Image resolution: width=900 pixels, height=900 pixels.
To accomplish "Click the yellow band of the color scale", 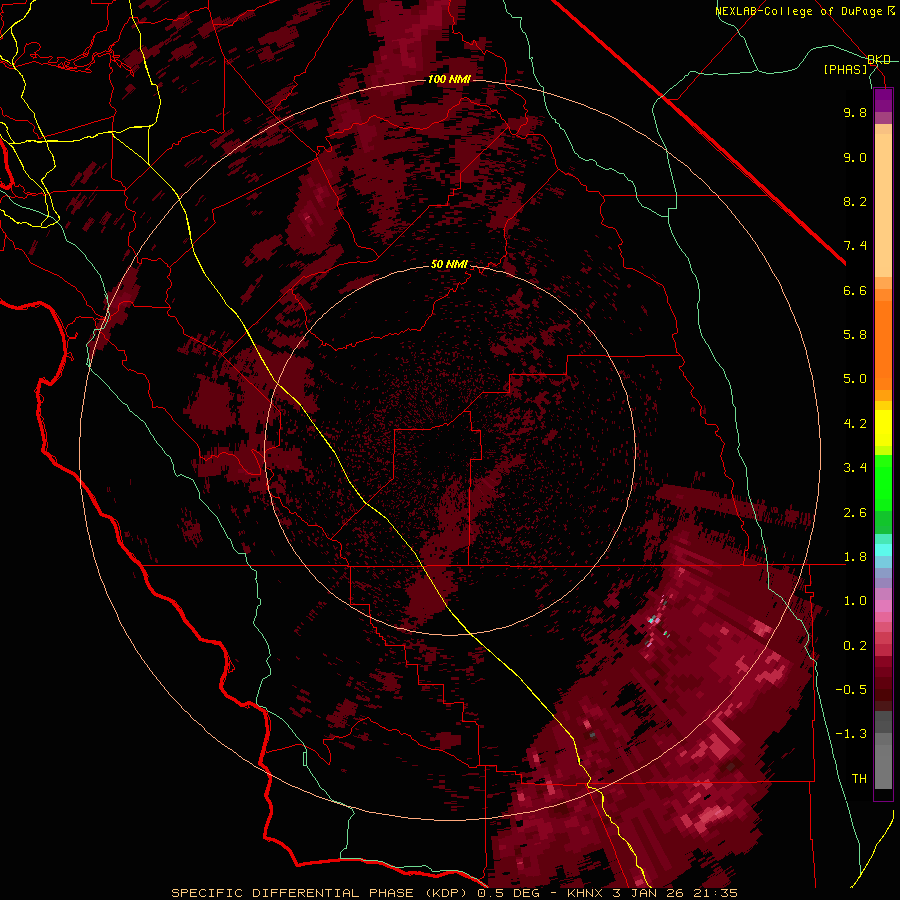I will (x=883, y=428).
